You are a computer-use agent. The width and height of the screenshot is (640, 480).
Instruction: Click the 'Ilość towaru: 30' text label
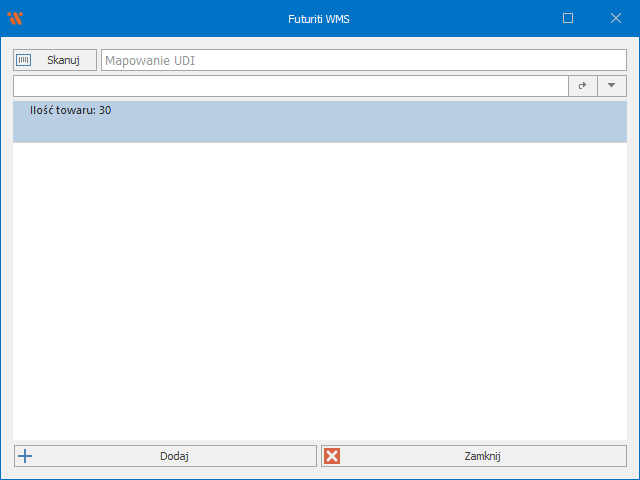pyautogui.click(x=70, y=110)
